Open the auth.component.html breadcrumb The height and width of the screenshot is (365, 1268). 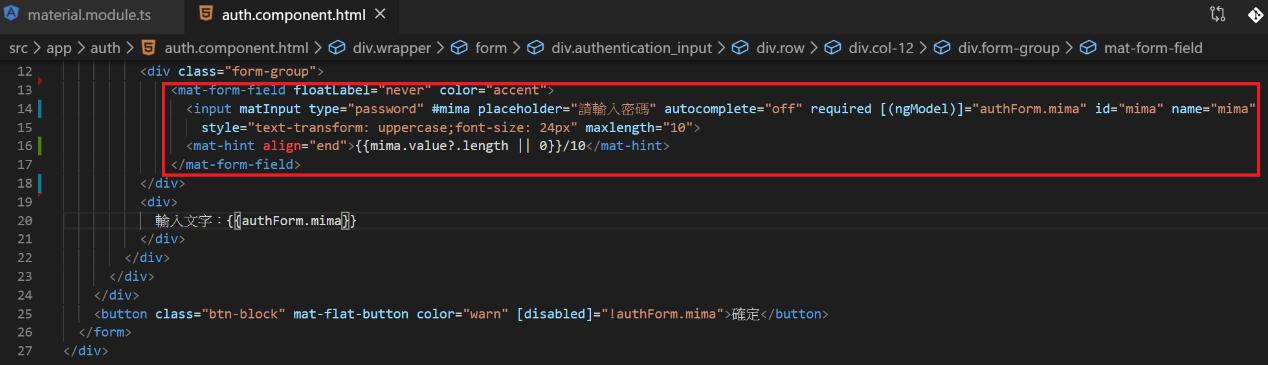(236, 48)
